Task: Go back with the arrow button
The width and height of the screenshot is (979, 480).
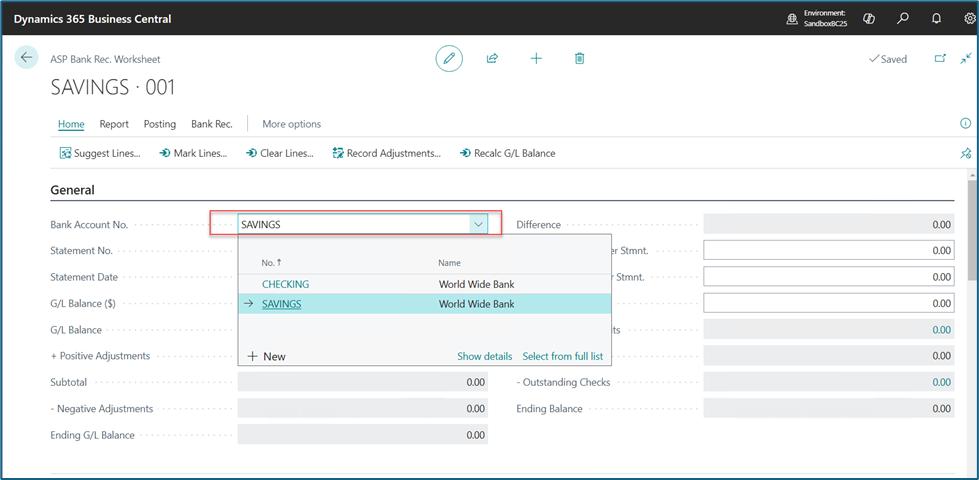Action: pyautogui.click(x=26, y=57)
